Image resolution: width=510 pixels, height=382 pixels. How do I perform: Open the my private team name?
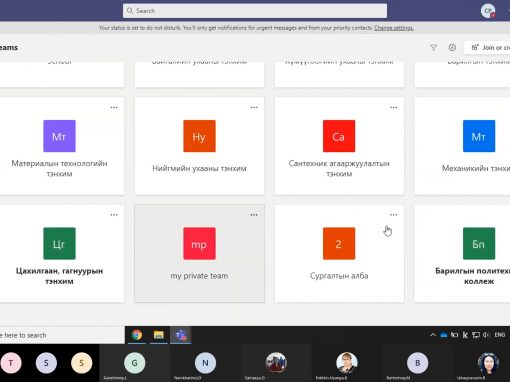coord(199,276)
